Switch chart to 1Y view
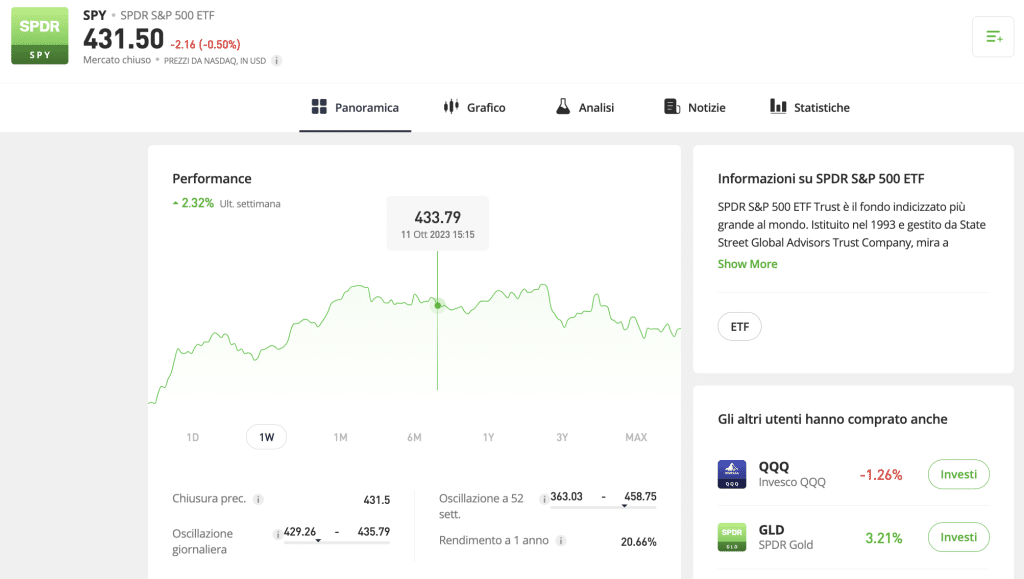The width and height of the screenshot is (1024, 579). (487, 437)
